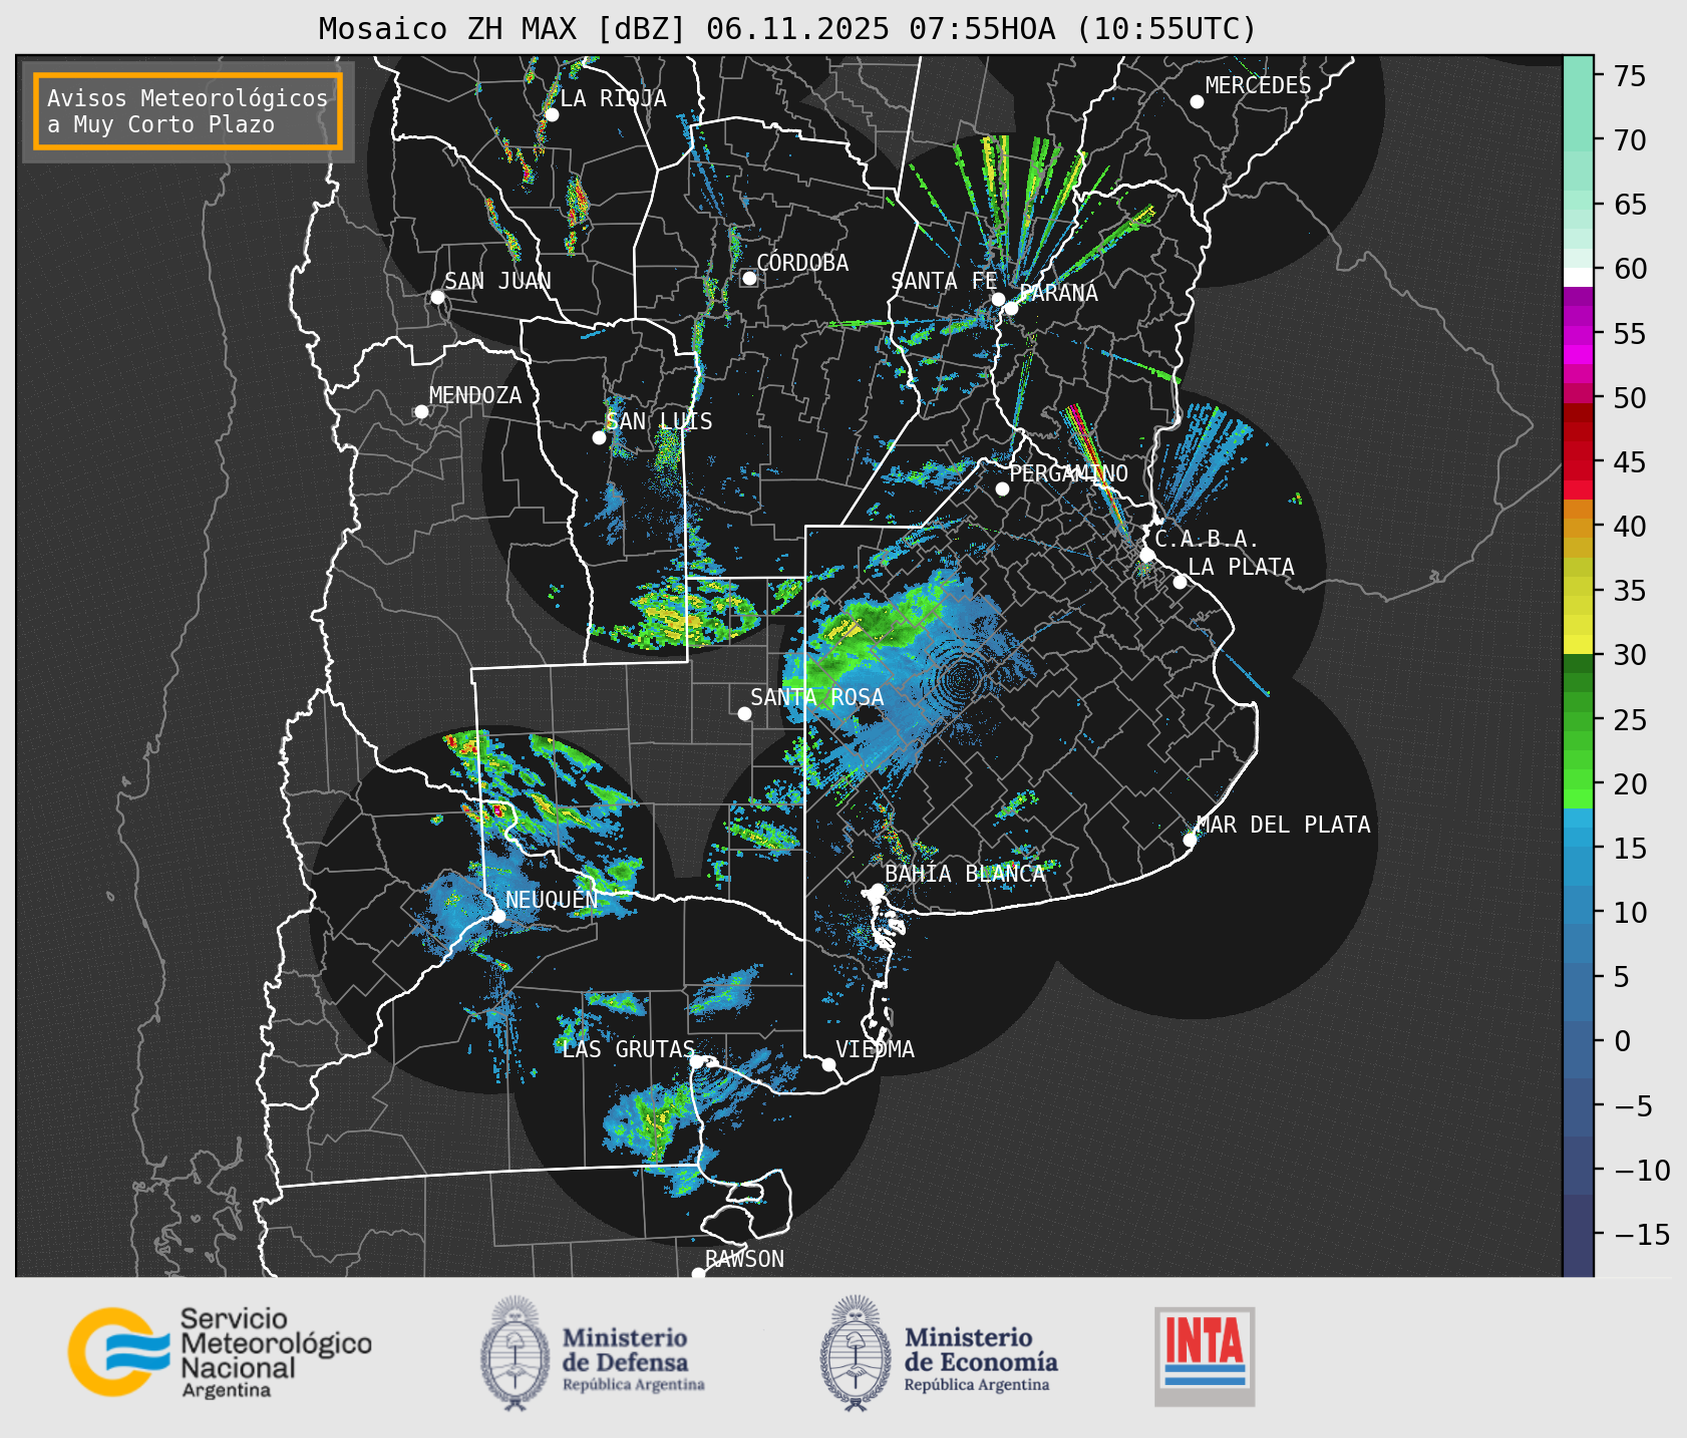Click the -15 dBZ scale tick label

(1641, 1235)
